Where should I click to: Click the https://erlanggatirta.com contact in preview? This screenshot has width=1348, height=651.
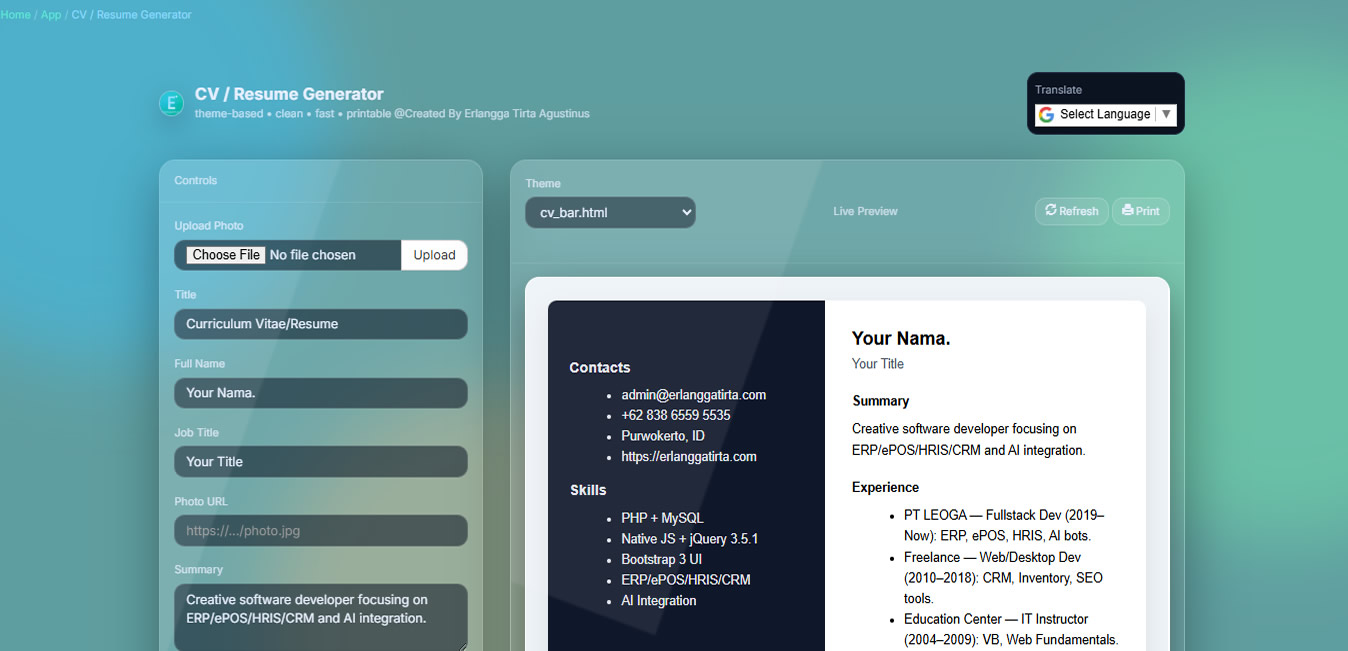[x=689, y=456]
